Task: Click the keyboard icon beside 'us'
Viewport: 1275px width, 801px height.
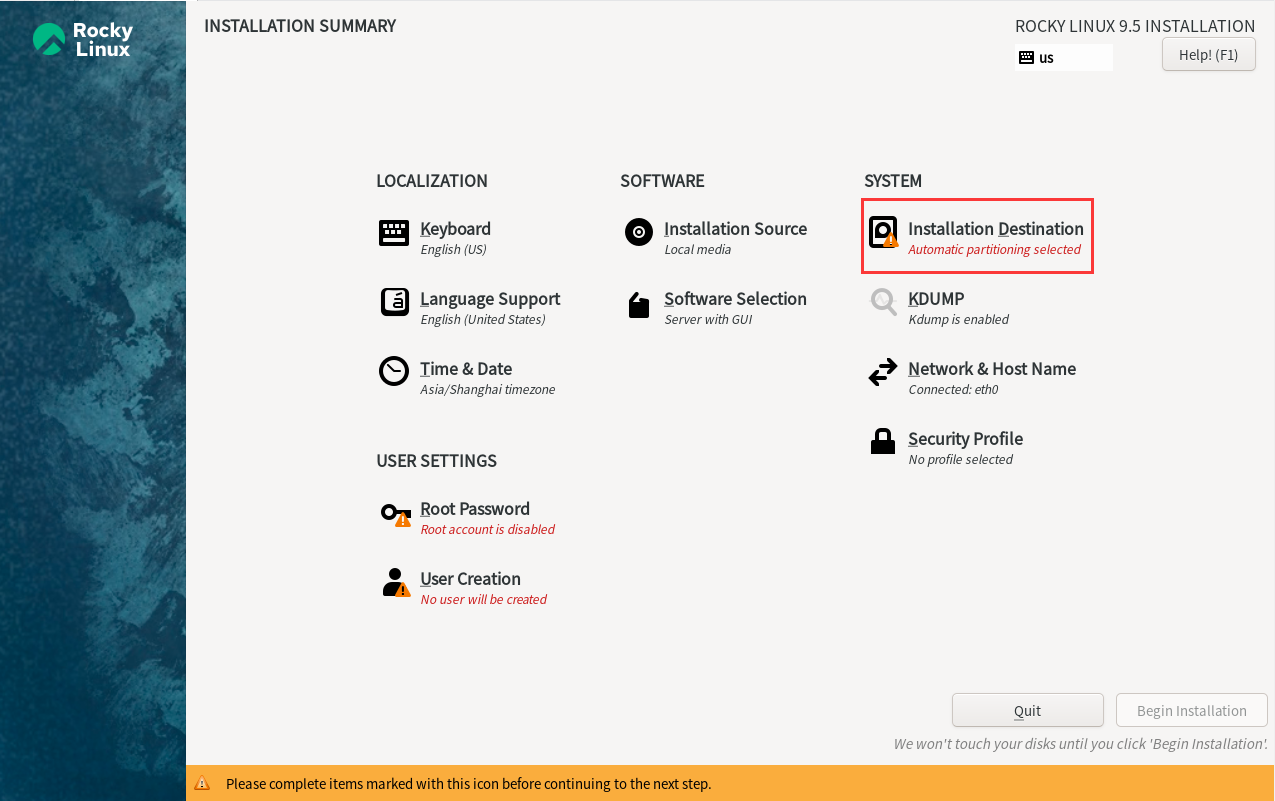Action: (x=1026, y=58)
